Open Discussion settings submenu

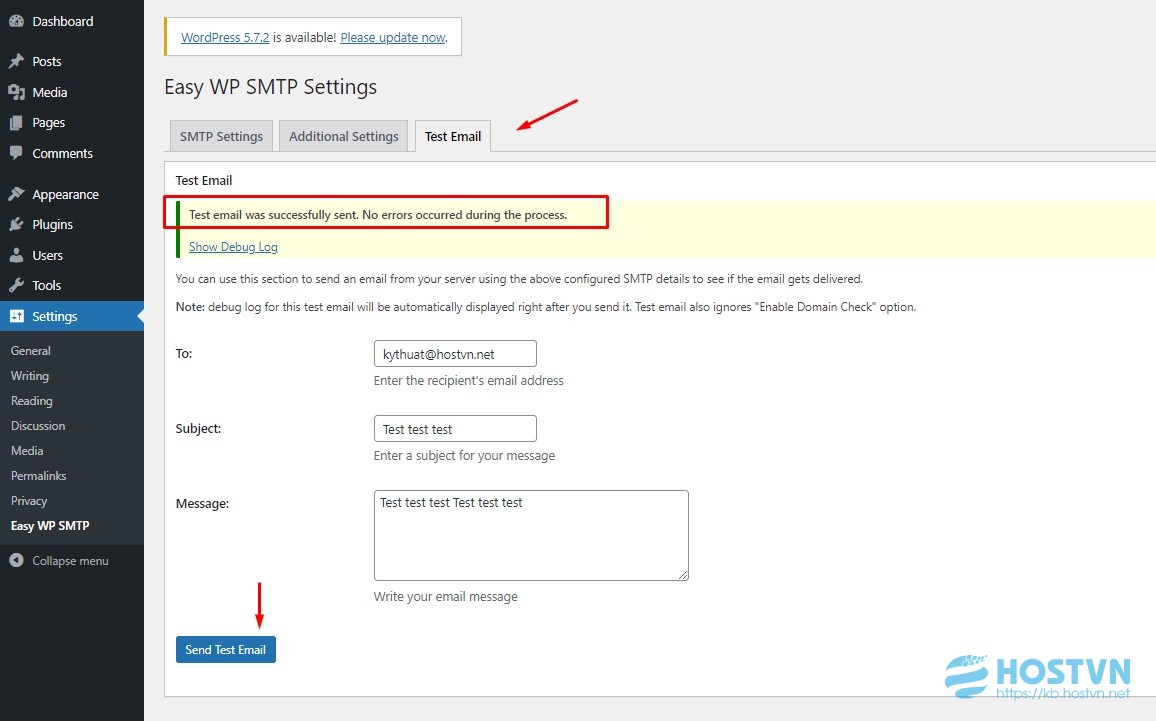coord(38,426)
